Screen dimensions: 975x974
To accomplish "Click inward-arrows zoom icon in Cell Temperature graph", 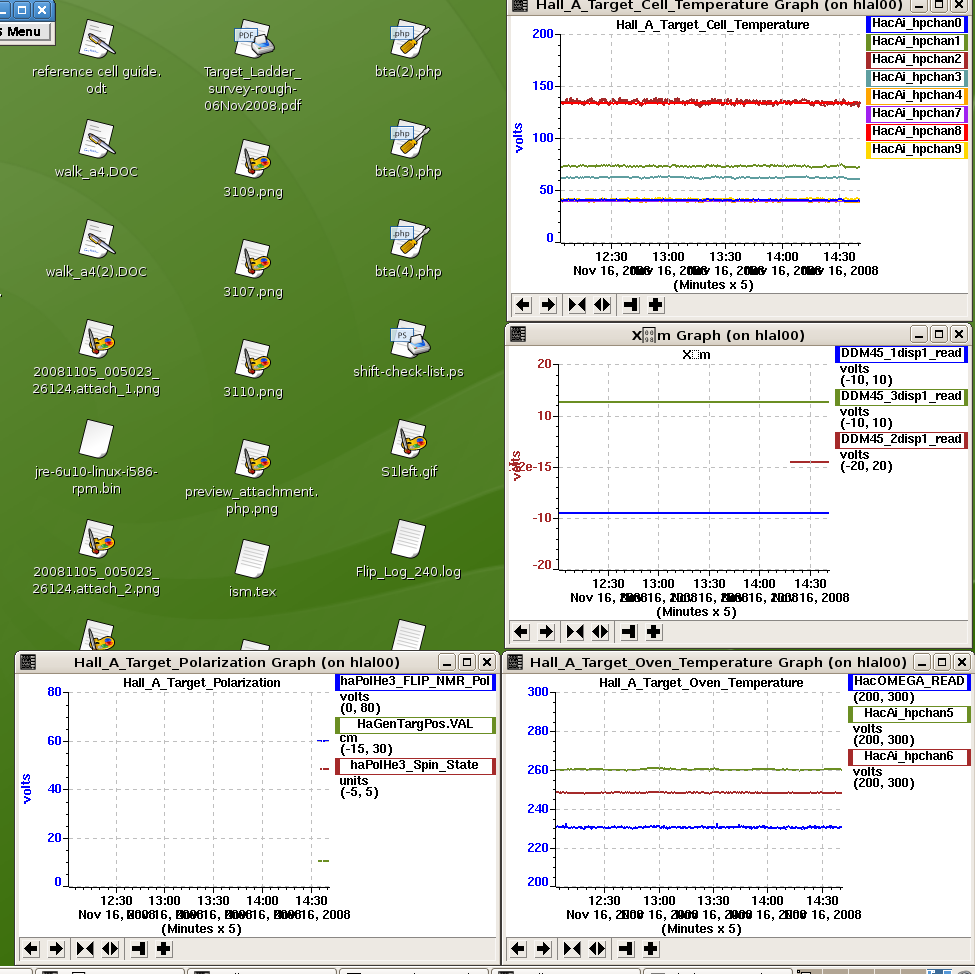I will [577, 305].
